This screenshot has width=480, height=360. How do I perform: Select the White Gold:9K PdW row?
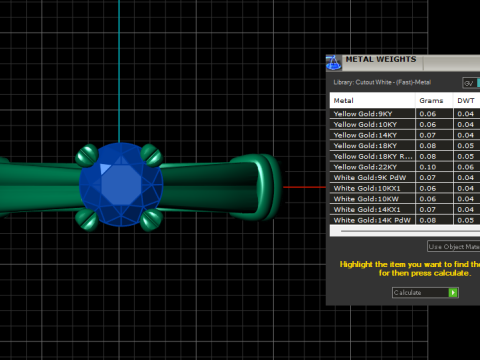click(x=405, y=178)
